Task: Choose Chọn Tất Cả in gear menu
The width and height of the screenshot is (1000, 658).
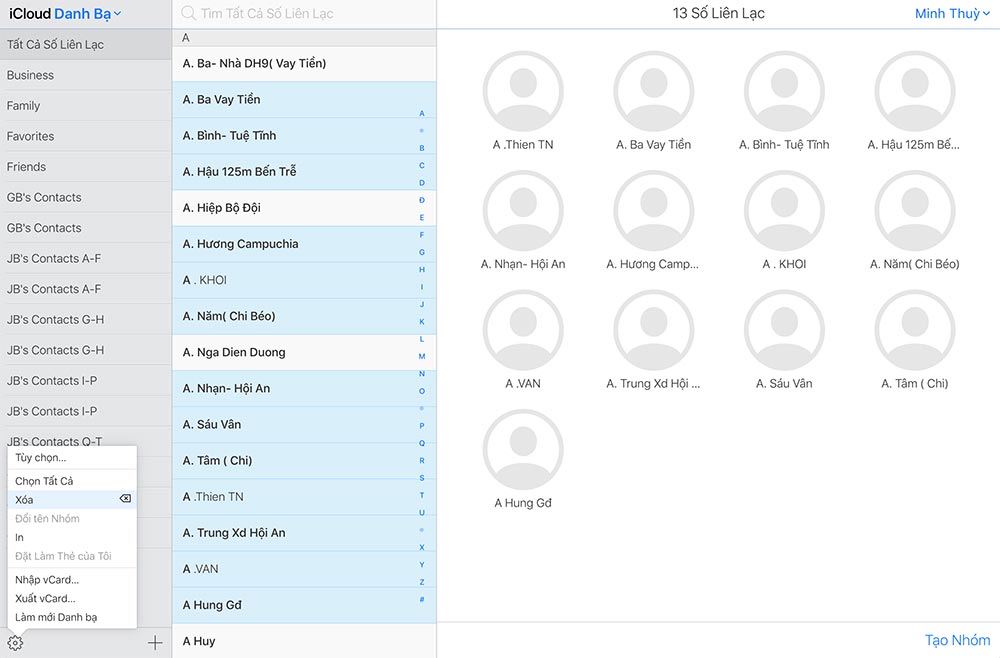Action: point(72,481)
